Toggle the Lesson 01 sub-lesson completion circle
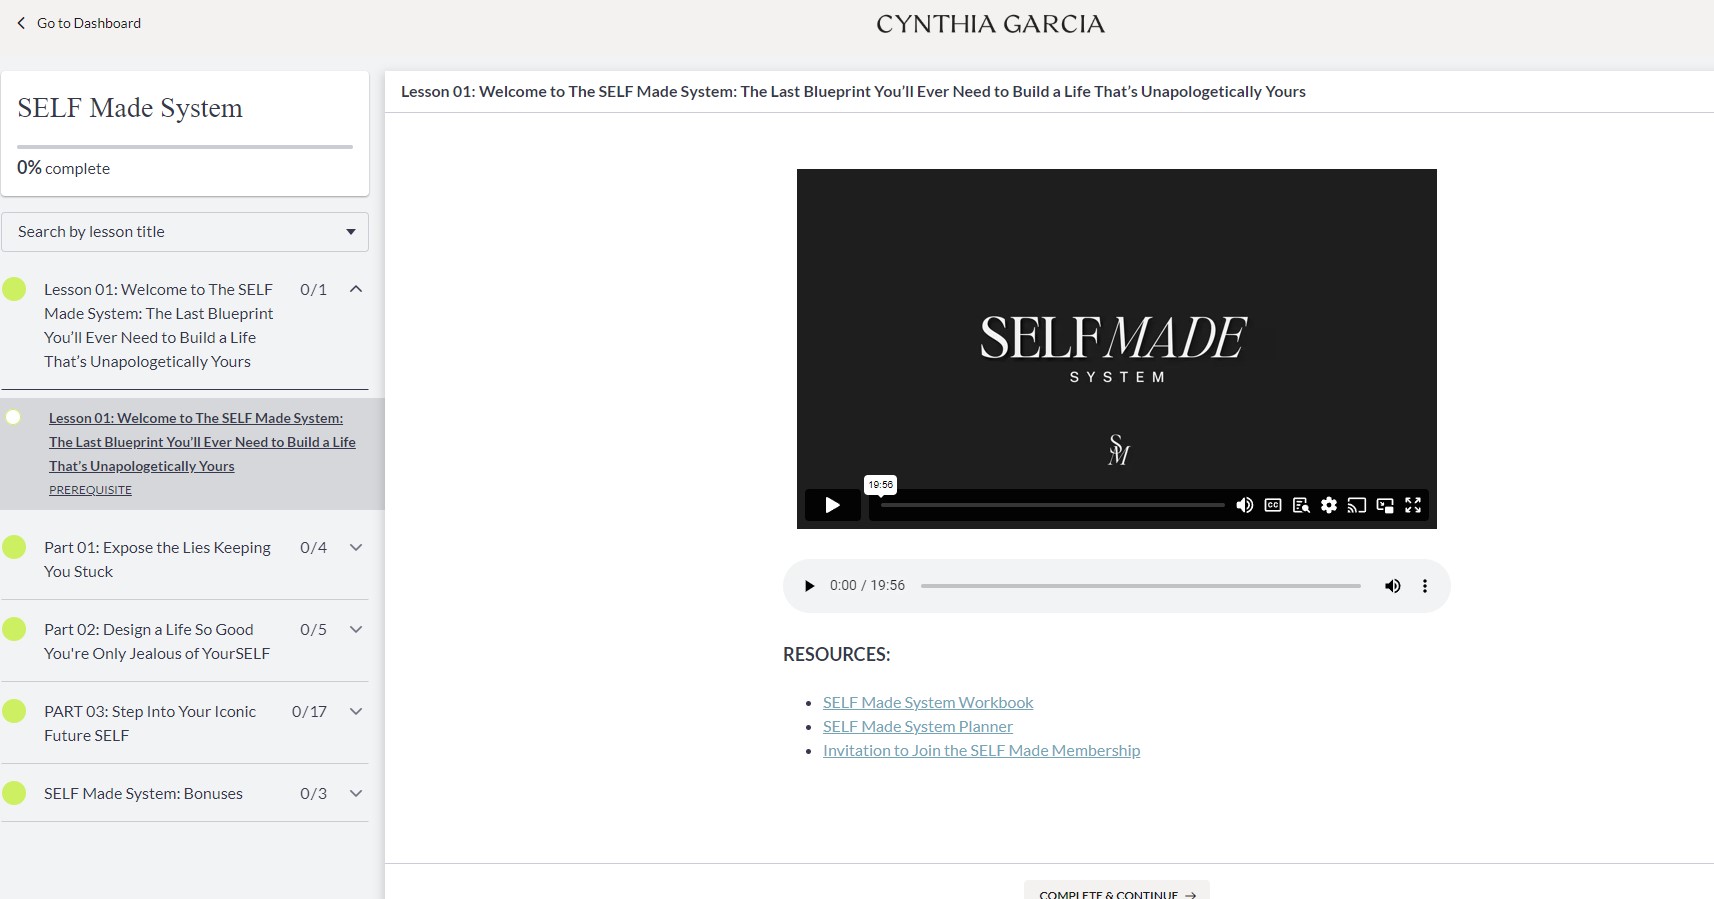The image size is (1714, 899). (x=13, y=417)
